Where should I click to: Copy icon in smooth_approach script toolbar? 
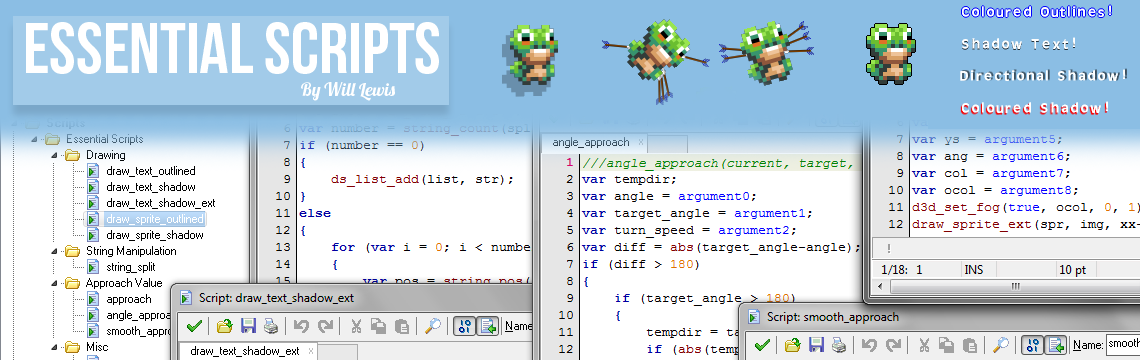coord(946,344)
